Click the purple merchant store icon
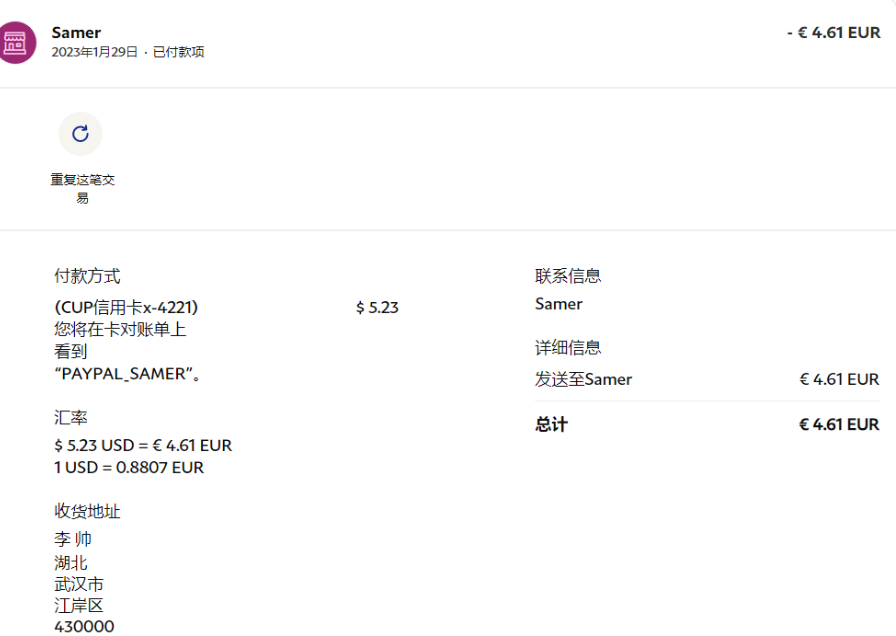896x636 pixels. (x=15, y=42)
